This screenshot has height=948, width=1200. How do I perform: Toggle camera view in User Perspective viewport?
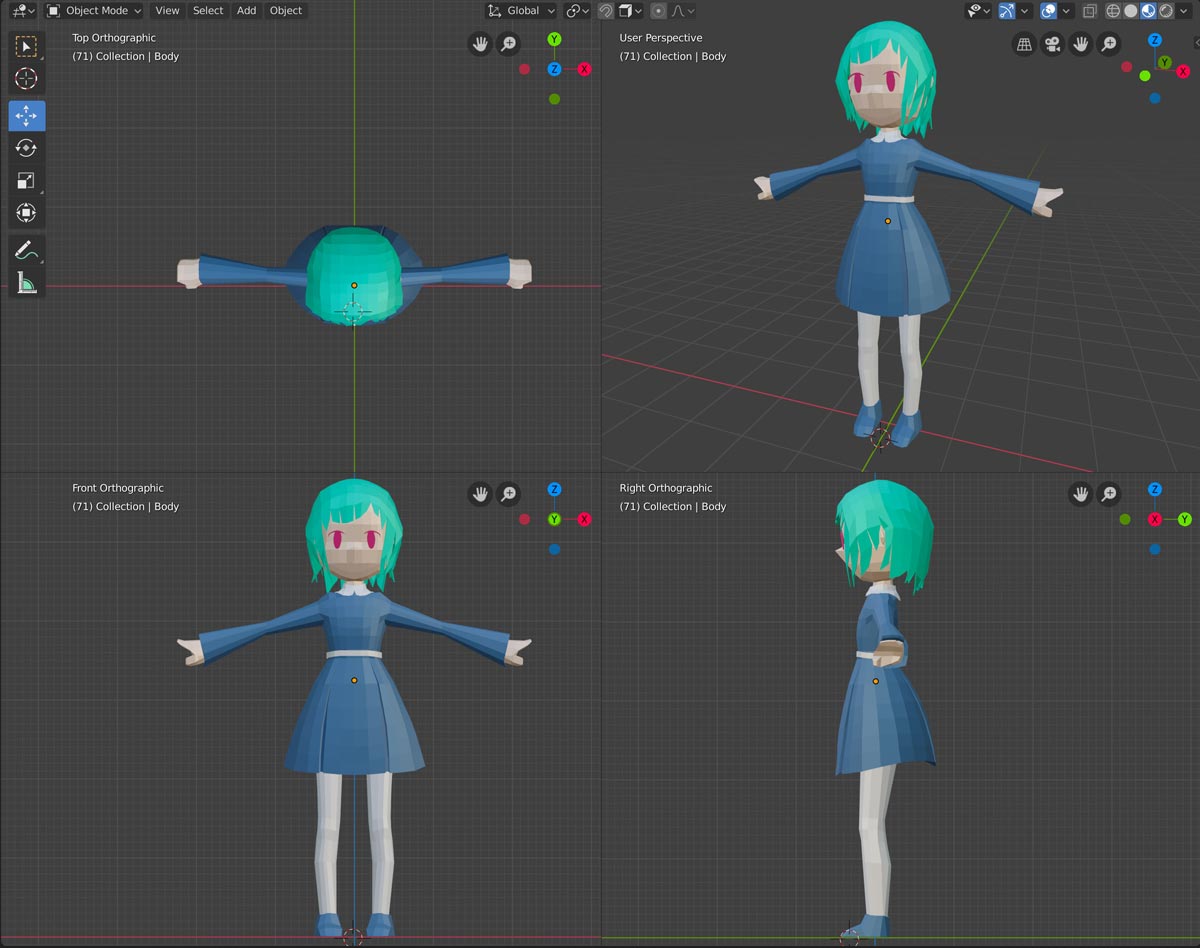point(1052,44)
